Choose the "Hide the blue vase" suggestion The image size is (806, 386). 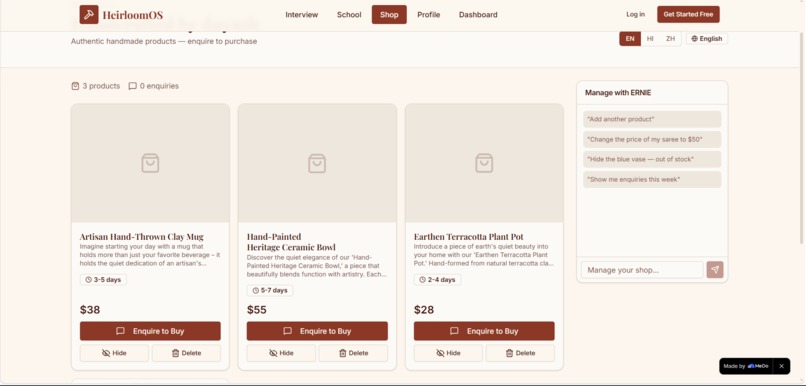click(x=652, y=159)
